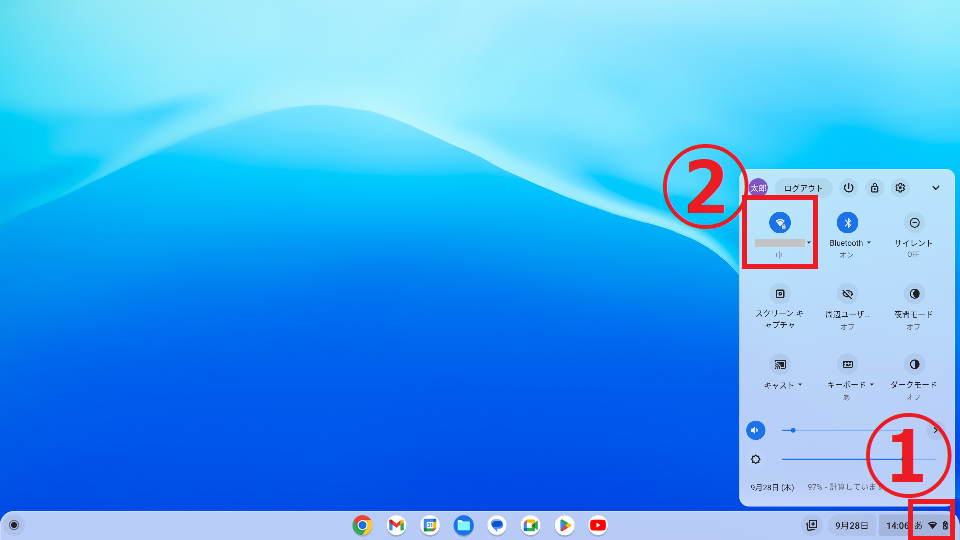Click the キーボード keyboard icon

click(847, 364)
